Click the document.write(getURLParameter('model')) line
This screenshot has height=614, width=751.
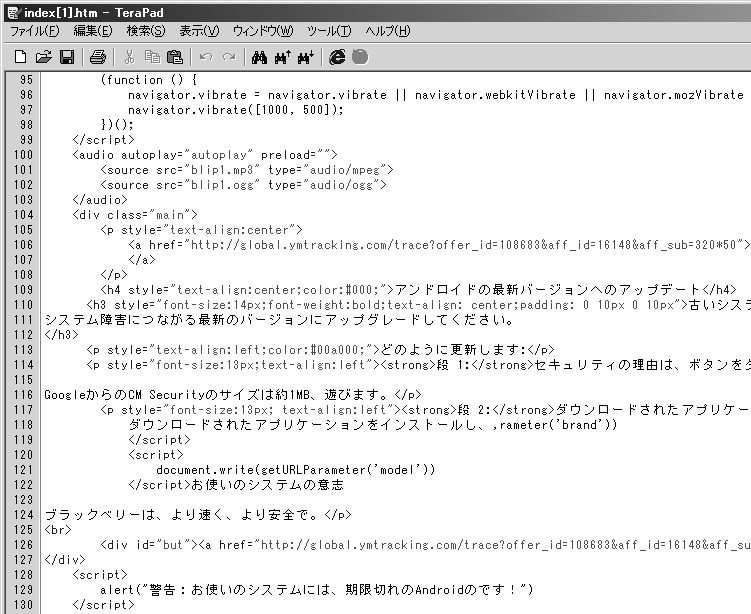296,470
